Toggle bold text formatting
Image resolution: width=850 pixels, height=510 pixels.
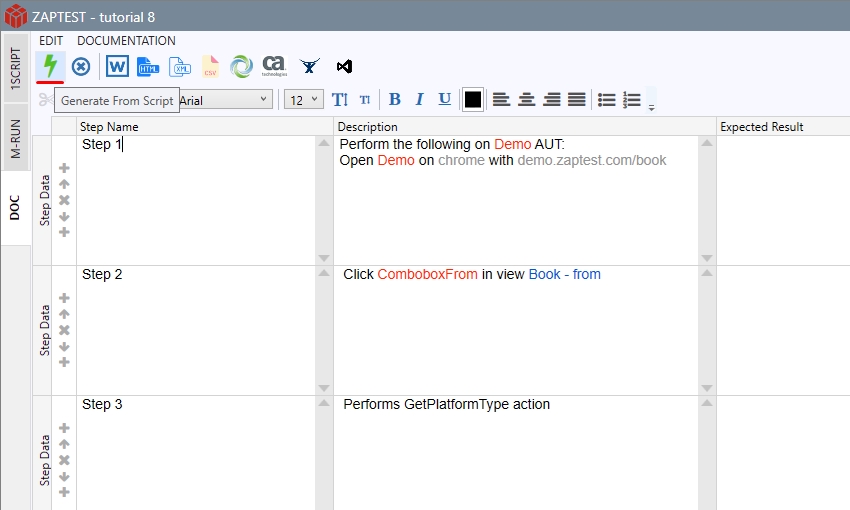[394, 99]
